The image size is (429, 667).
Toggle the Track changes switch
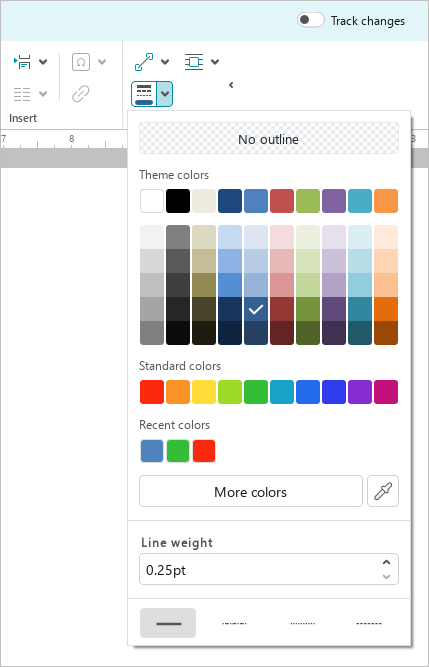(x=310, y=20)
